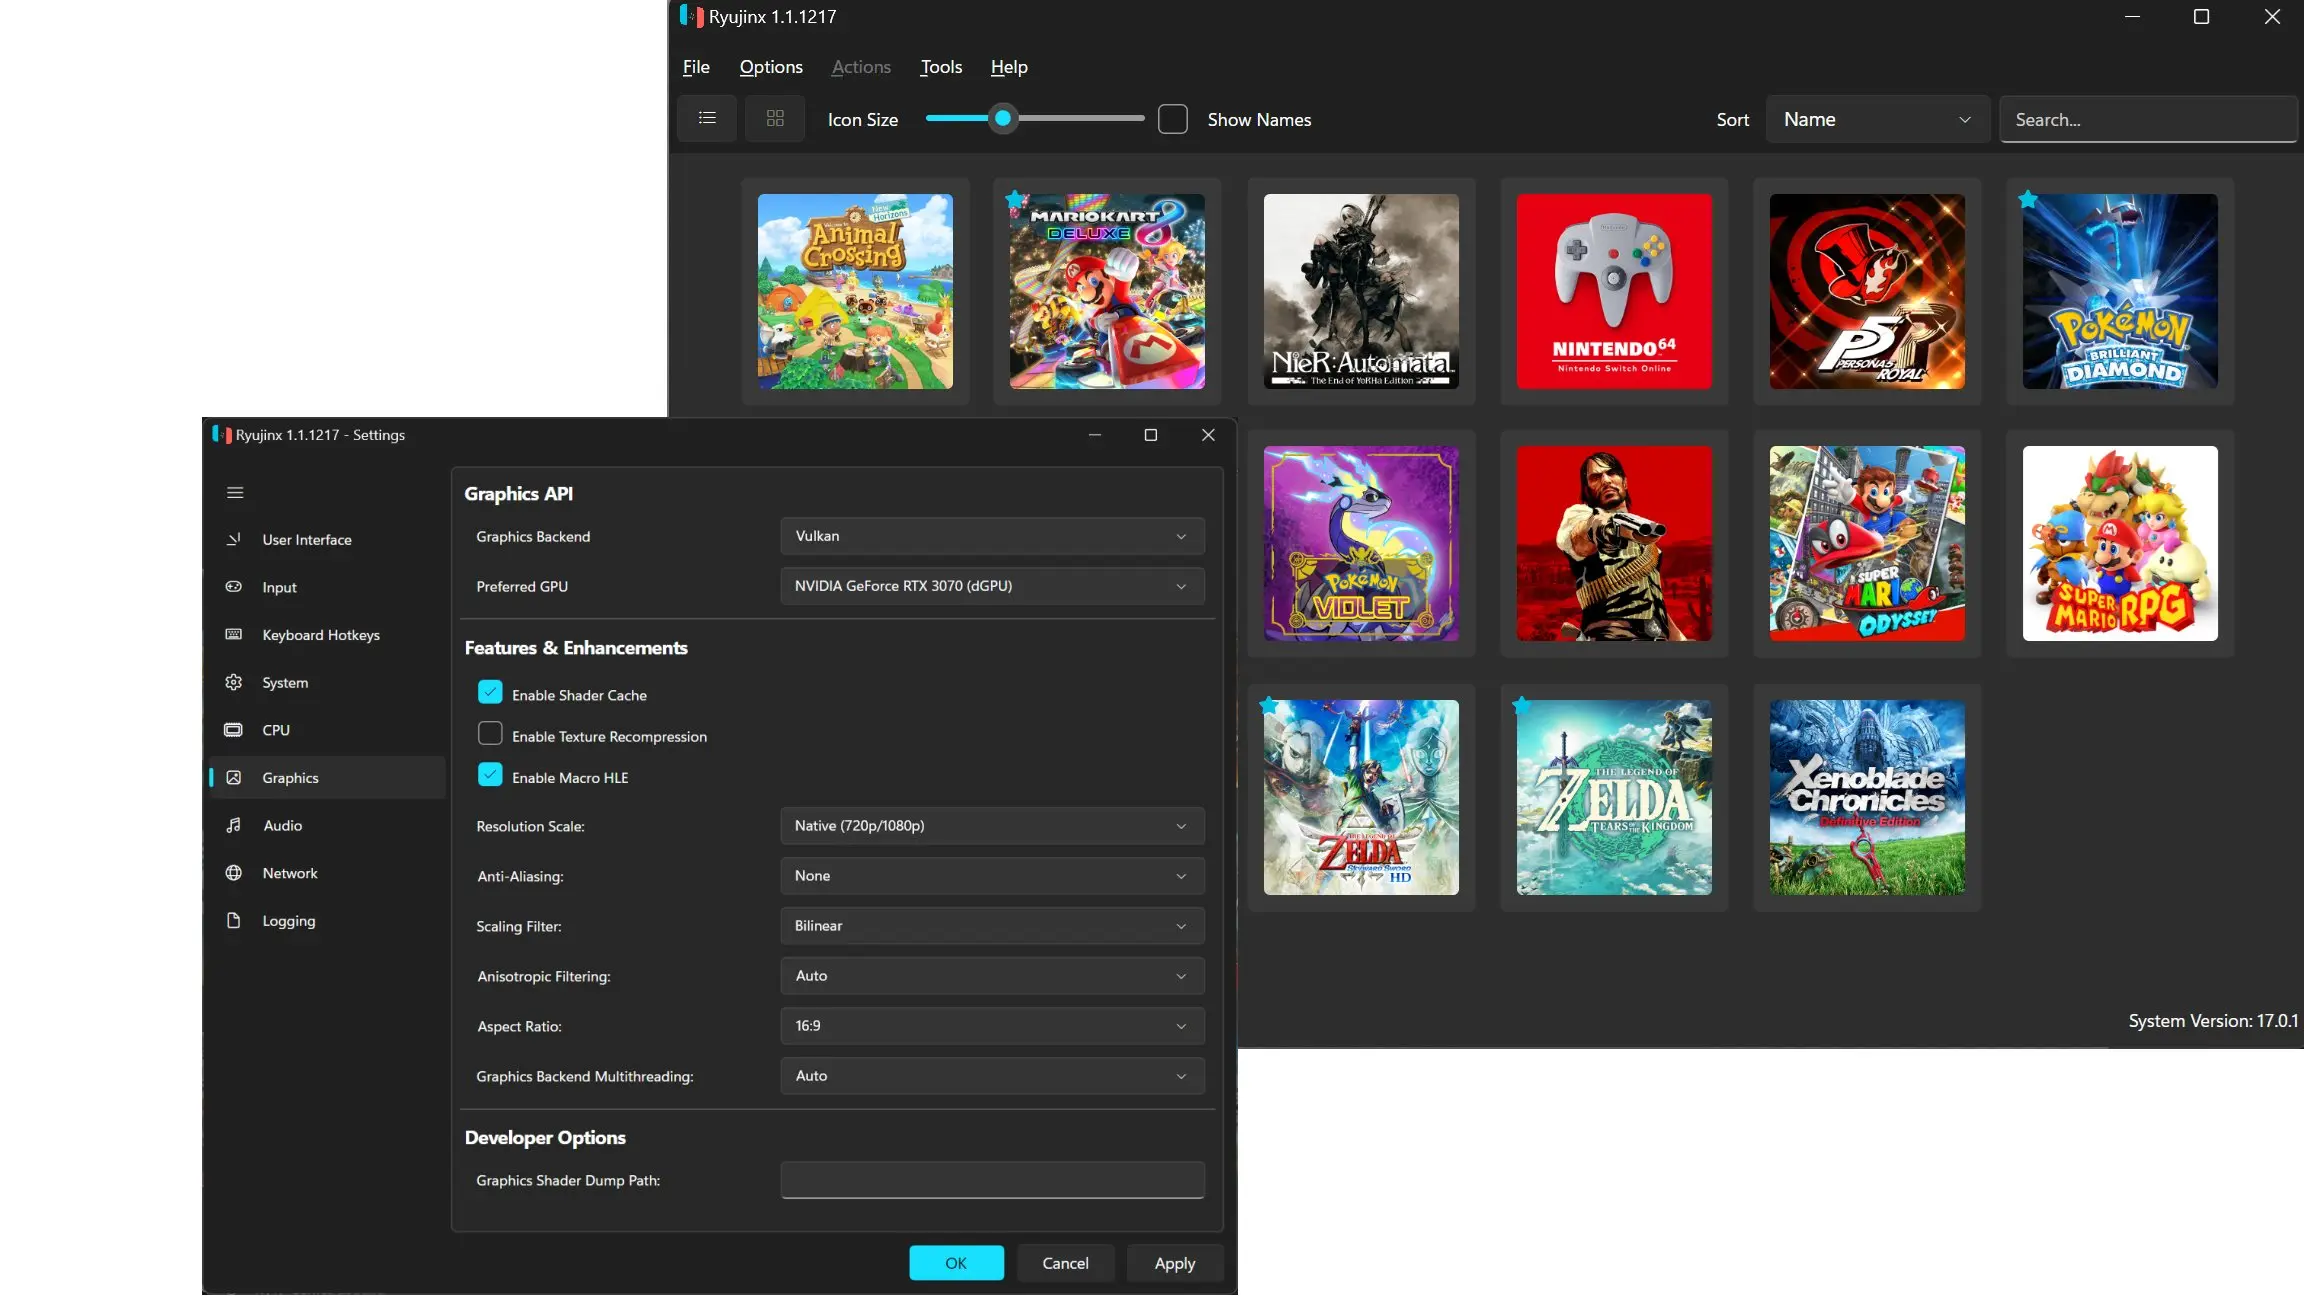2304x1296 pixels.
Task: Switch to grid view layout icon
Action: pos(775,119)
